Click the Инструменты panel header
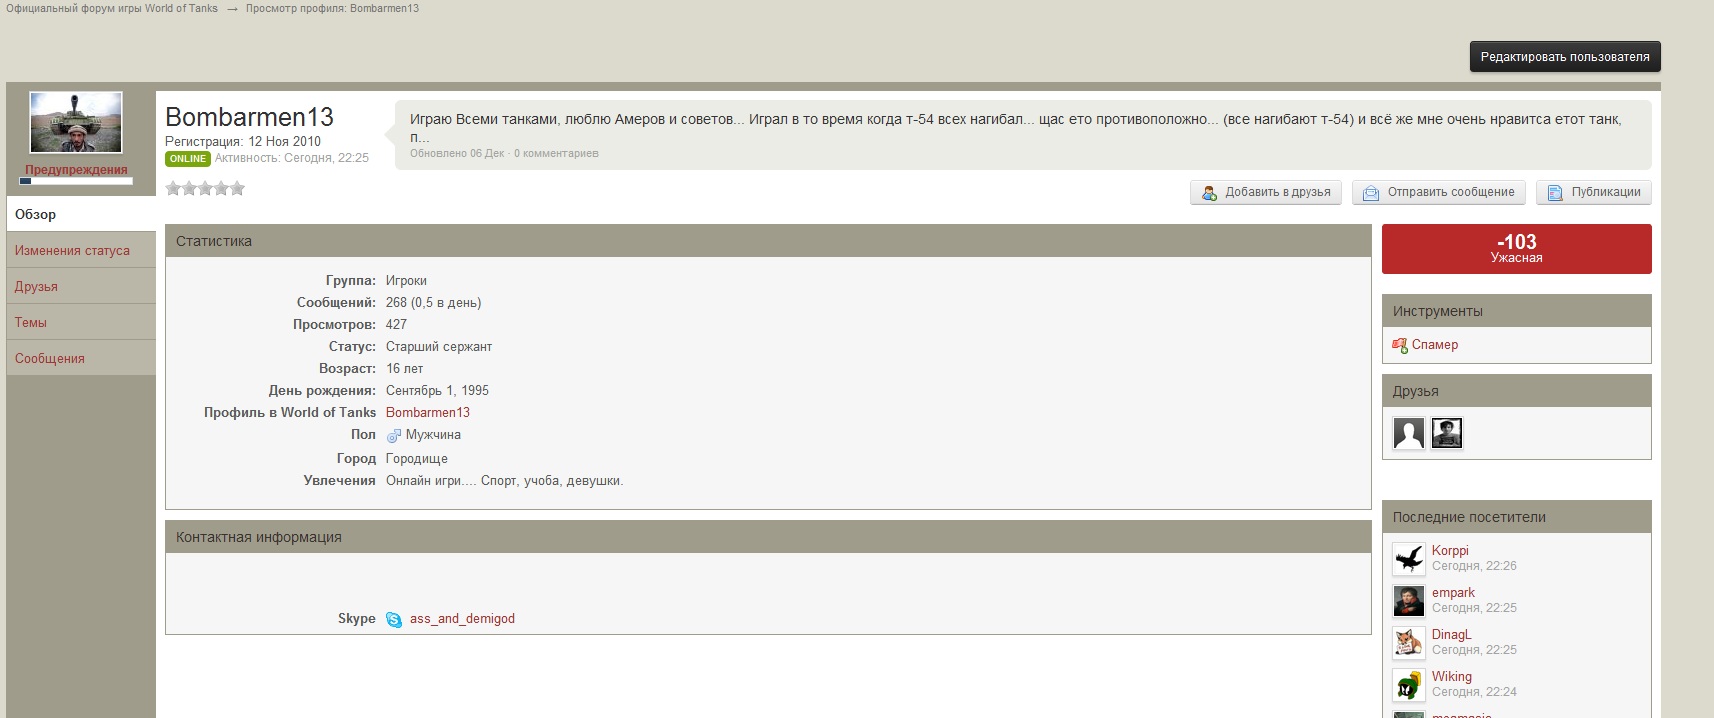This screenshot has width=1714, height=718. [x=1517, y=311]
